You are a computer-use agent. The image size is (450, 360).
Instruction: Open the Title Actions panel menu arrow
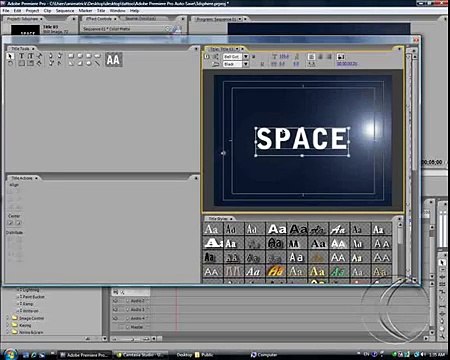pos(196,178)
